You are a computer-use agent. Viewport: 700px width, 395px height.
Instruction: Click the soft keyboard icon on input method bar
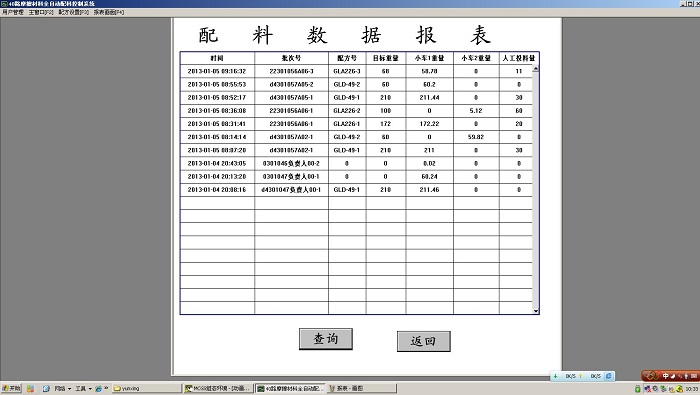(x=693, y=376)
